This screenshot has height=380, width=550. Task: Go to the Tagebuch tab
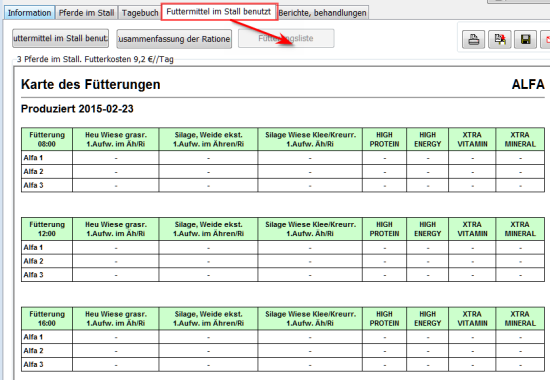140,13
